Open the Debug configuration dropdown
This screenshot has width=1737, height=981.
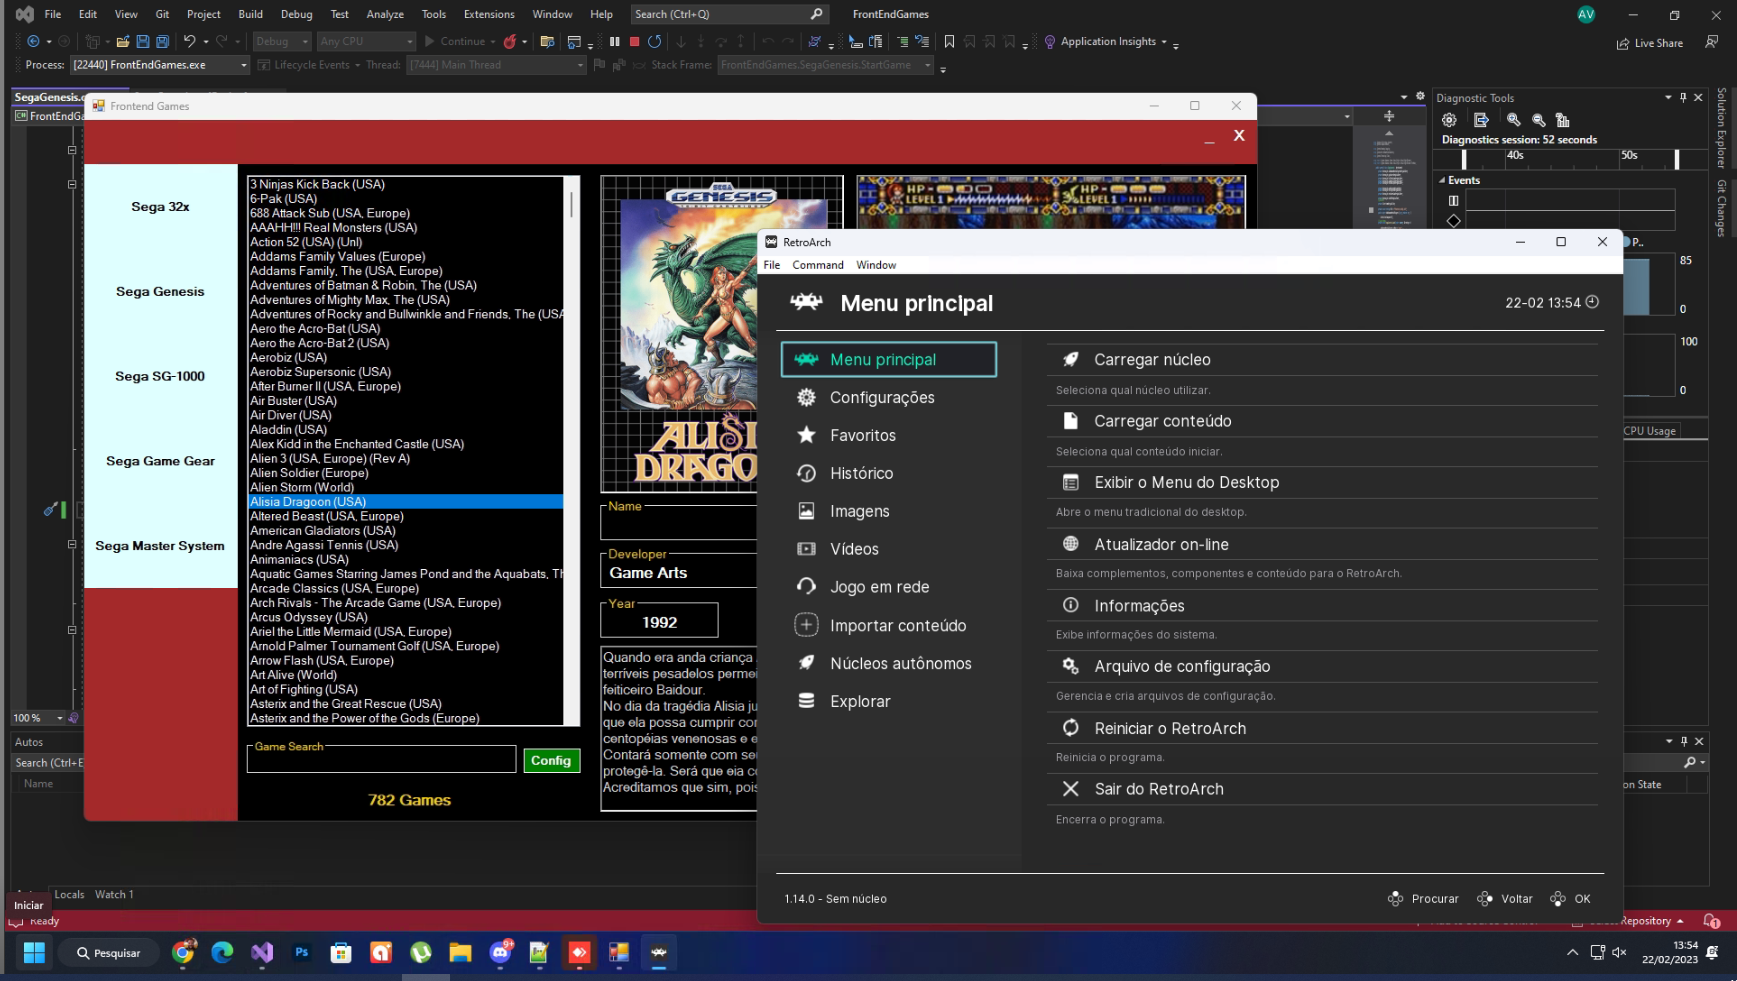[281, 41]
